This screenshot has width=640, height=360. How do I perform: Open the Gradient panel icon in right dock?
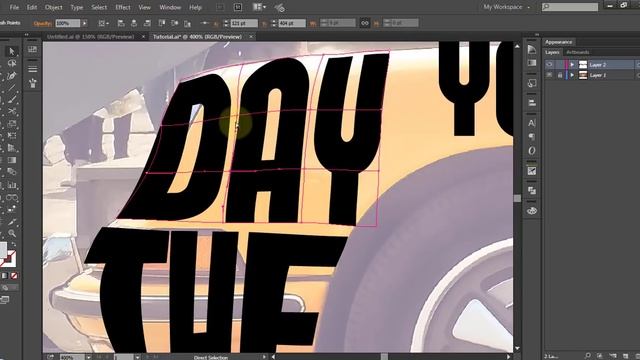click(x=532, y=63)
